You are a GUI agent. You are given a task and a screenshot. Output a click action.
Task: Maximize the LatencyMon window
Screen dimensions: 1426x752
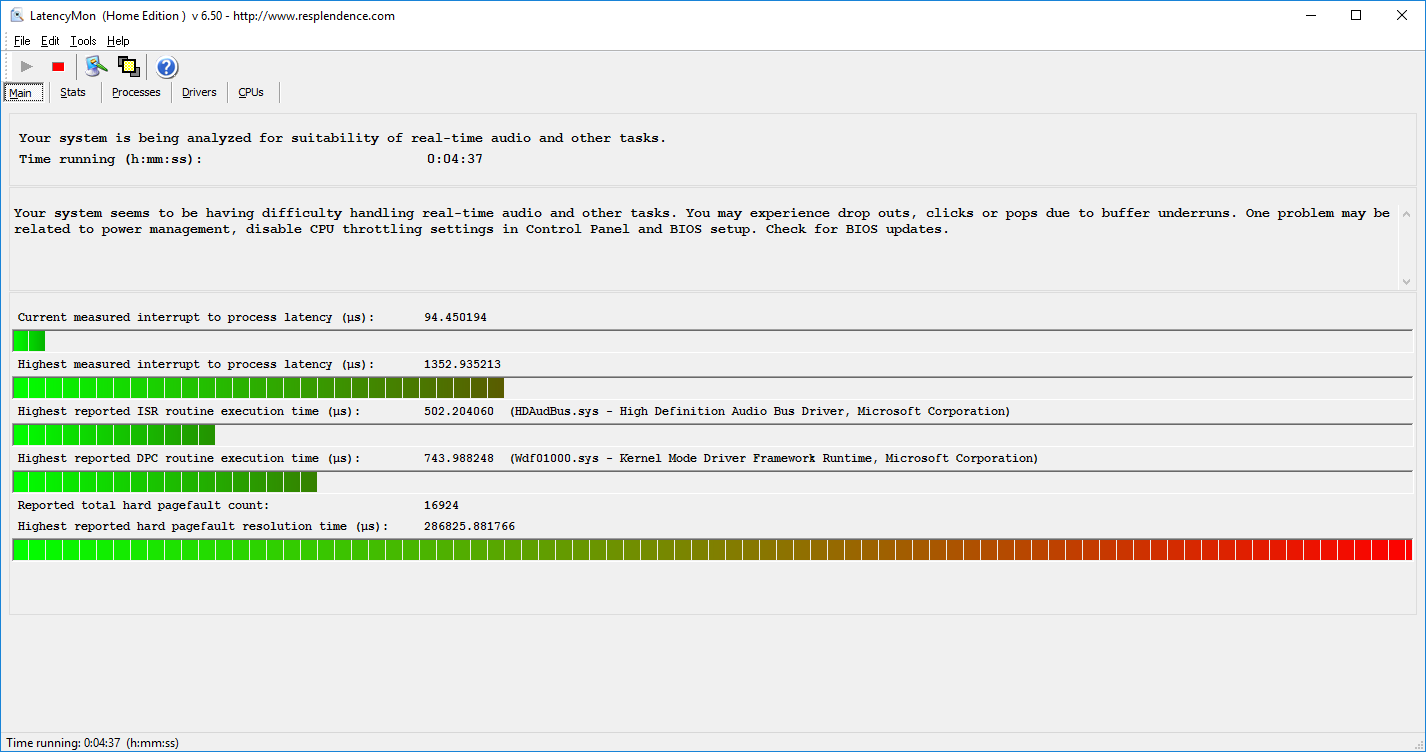tap(1356, 15)
